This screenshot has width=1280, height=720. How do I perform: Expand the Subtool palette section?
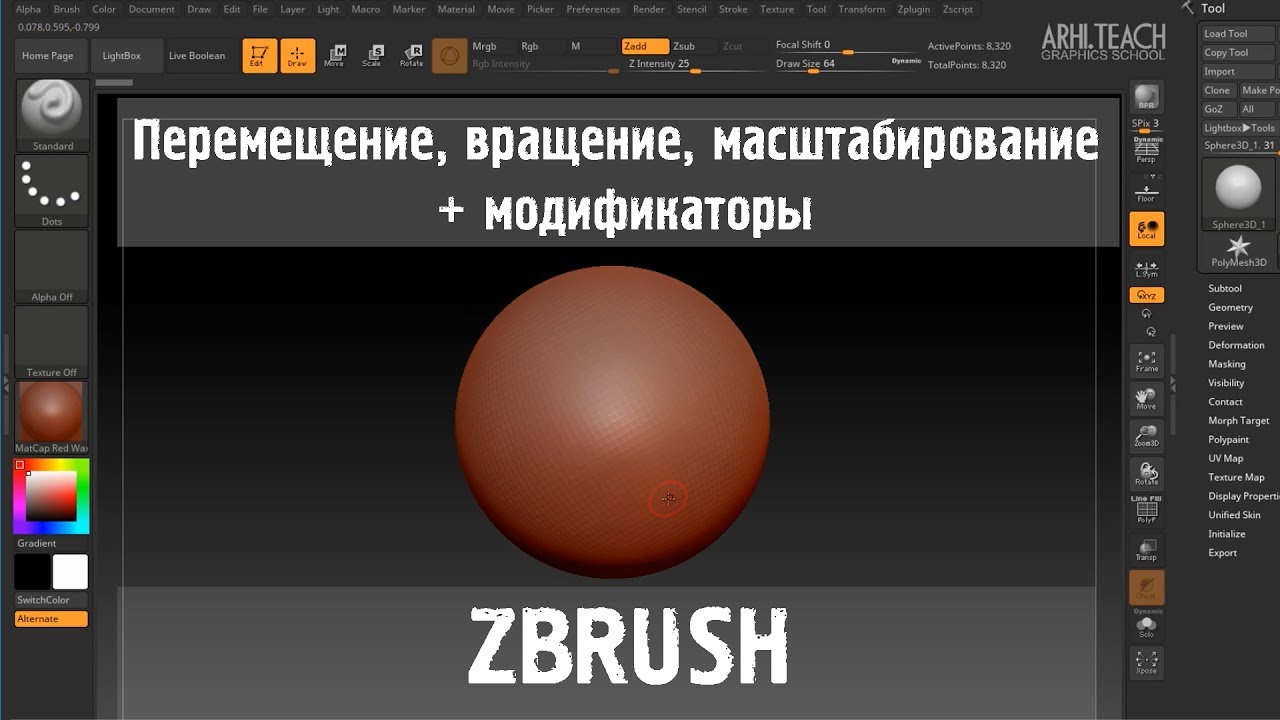(1225, 288)
